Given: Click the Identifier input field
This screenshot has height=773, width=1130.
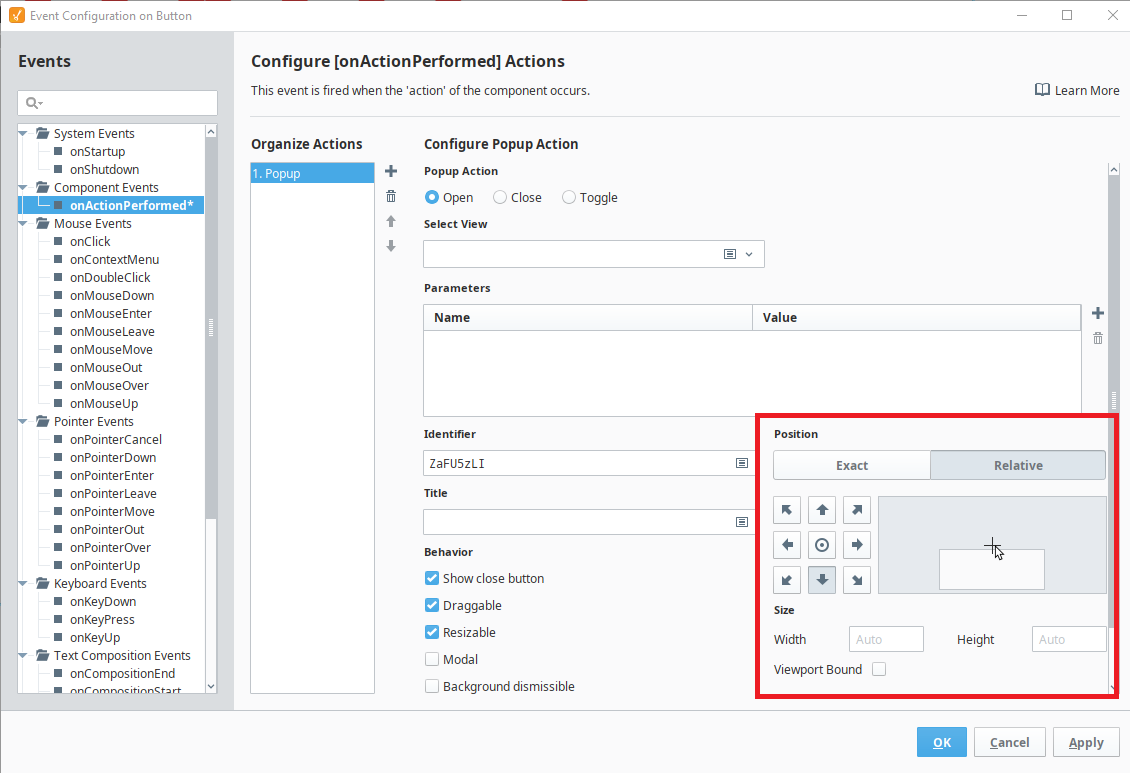Looking at the screenshot, I should tap(588, 463).
